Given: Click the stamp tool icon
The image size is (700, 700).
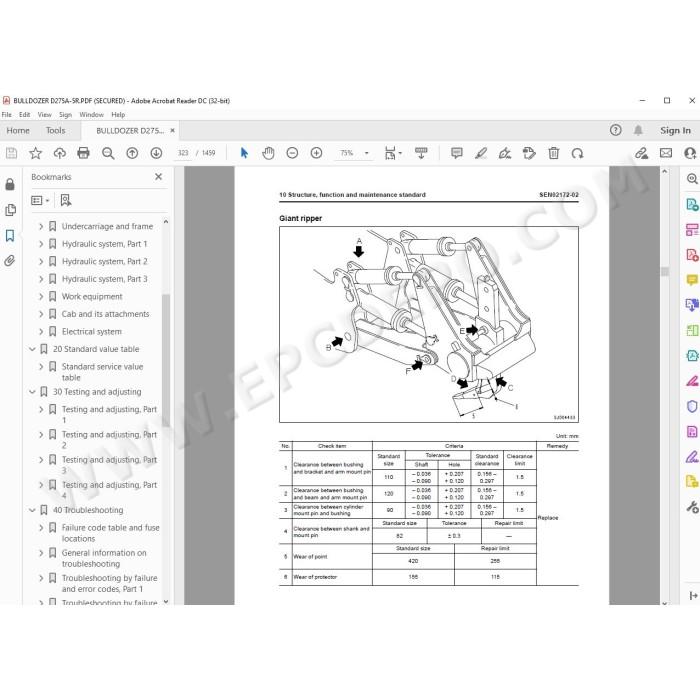Looking at the screenshot, I should pos(529,153).
